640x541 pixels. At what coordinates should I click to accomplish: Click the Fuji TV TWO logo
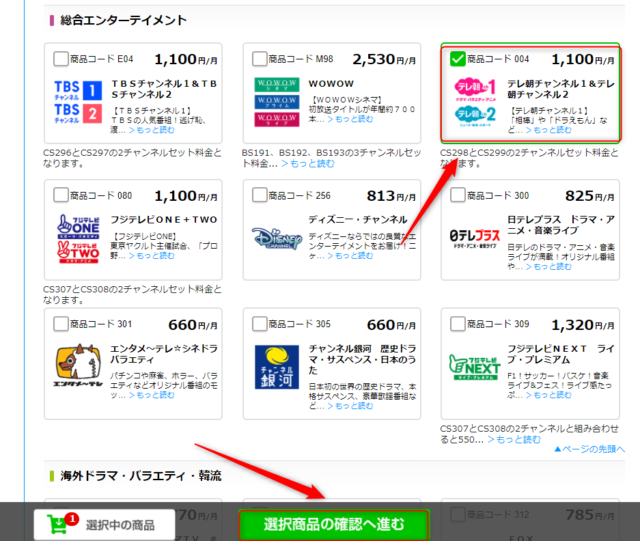coord(78,252)
